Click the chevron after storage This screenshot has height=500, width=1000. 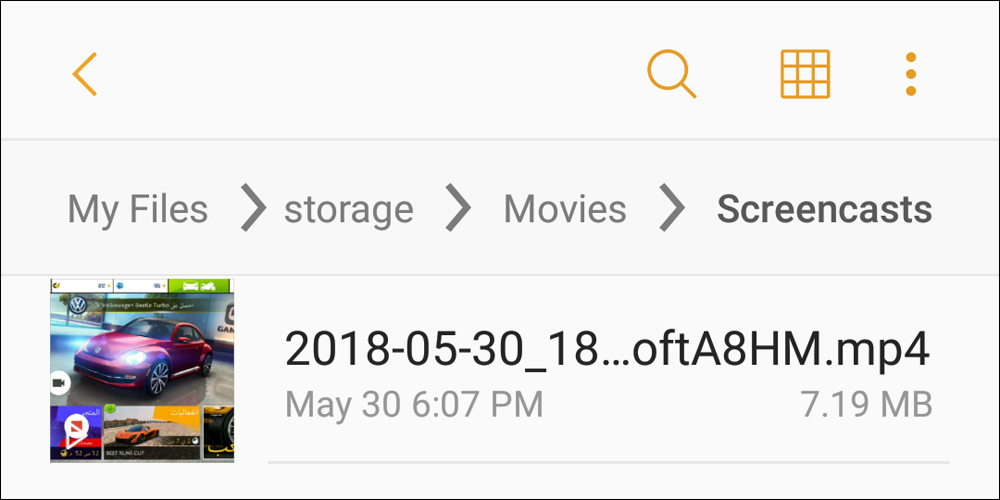click(x=458, y=209)
